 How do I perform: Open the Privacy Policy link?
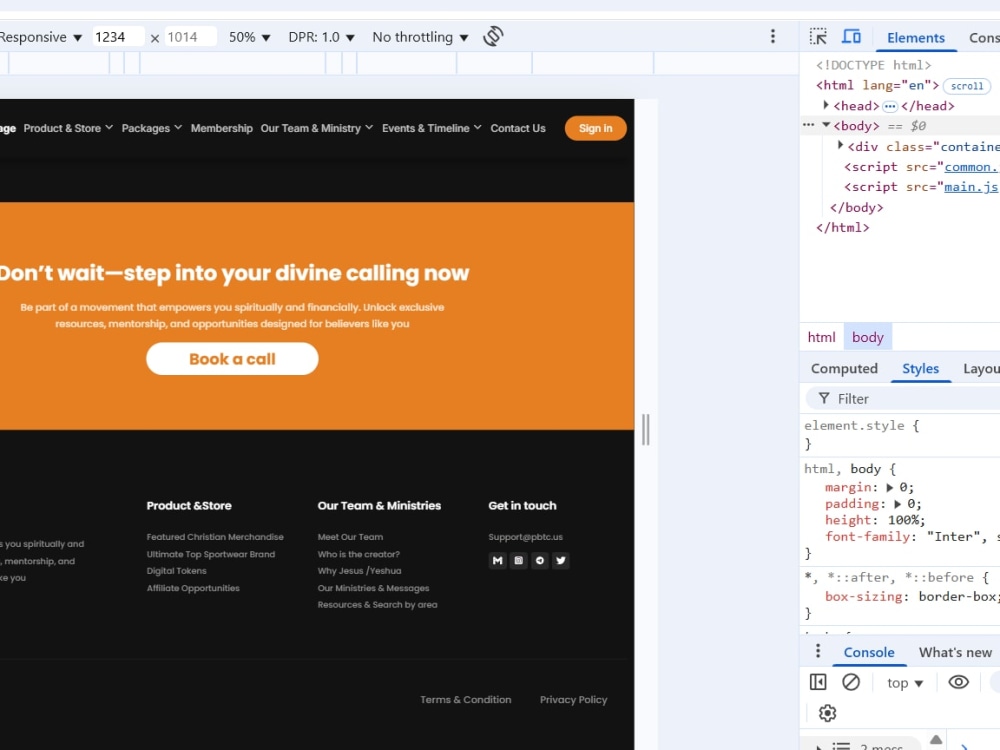tap(573, 700)
